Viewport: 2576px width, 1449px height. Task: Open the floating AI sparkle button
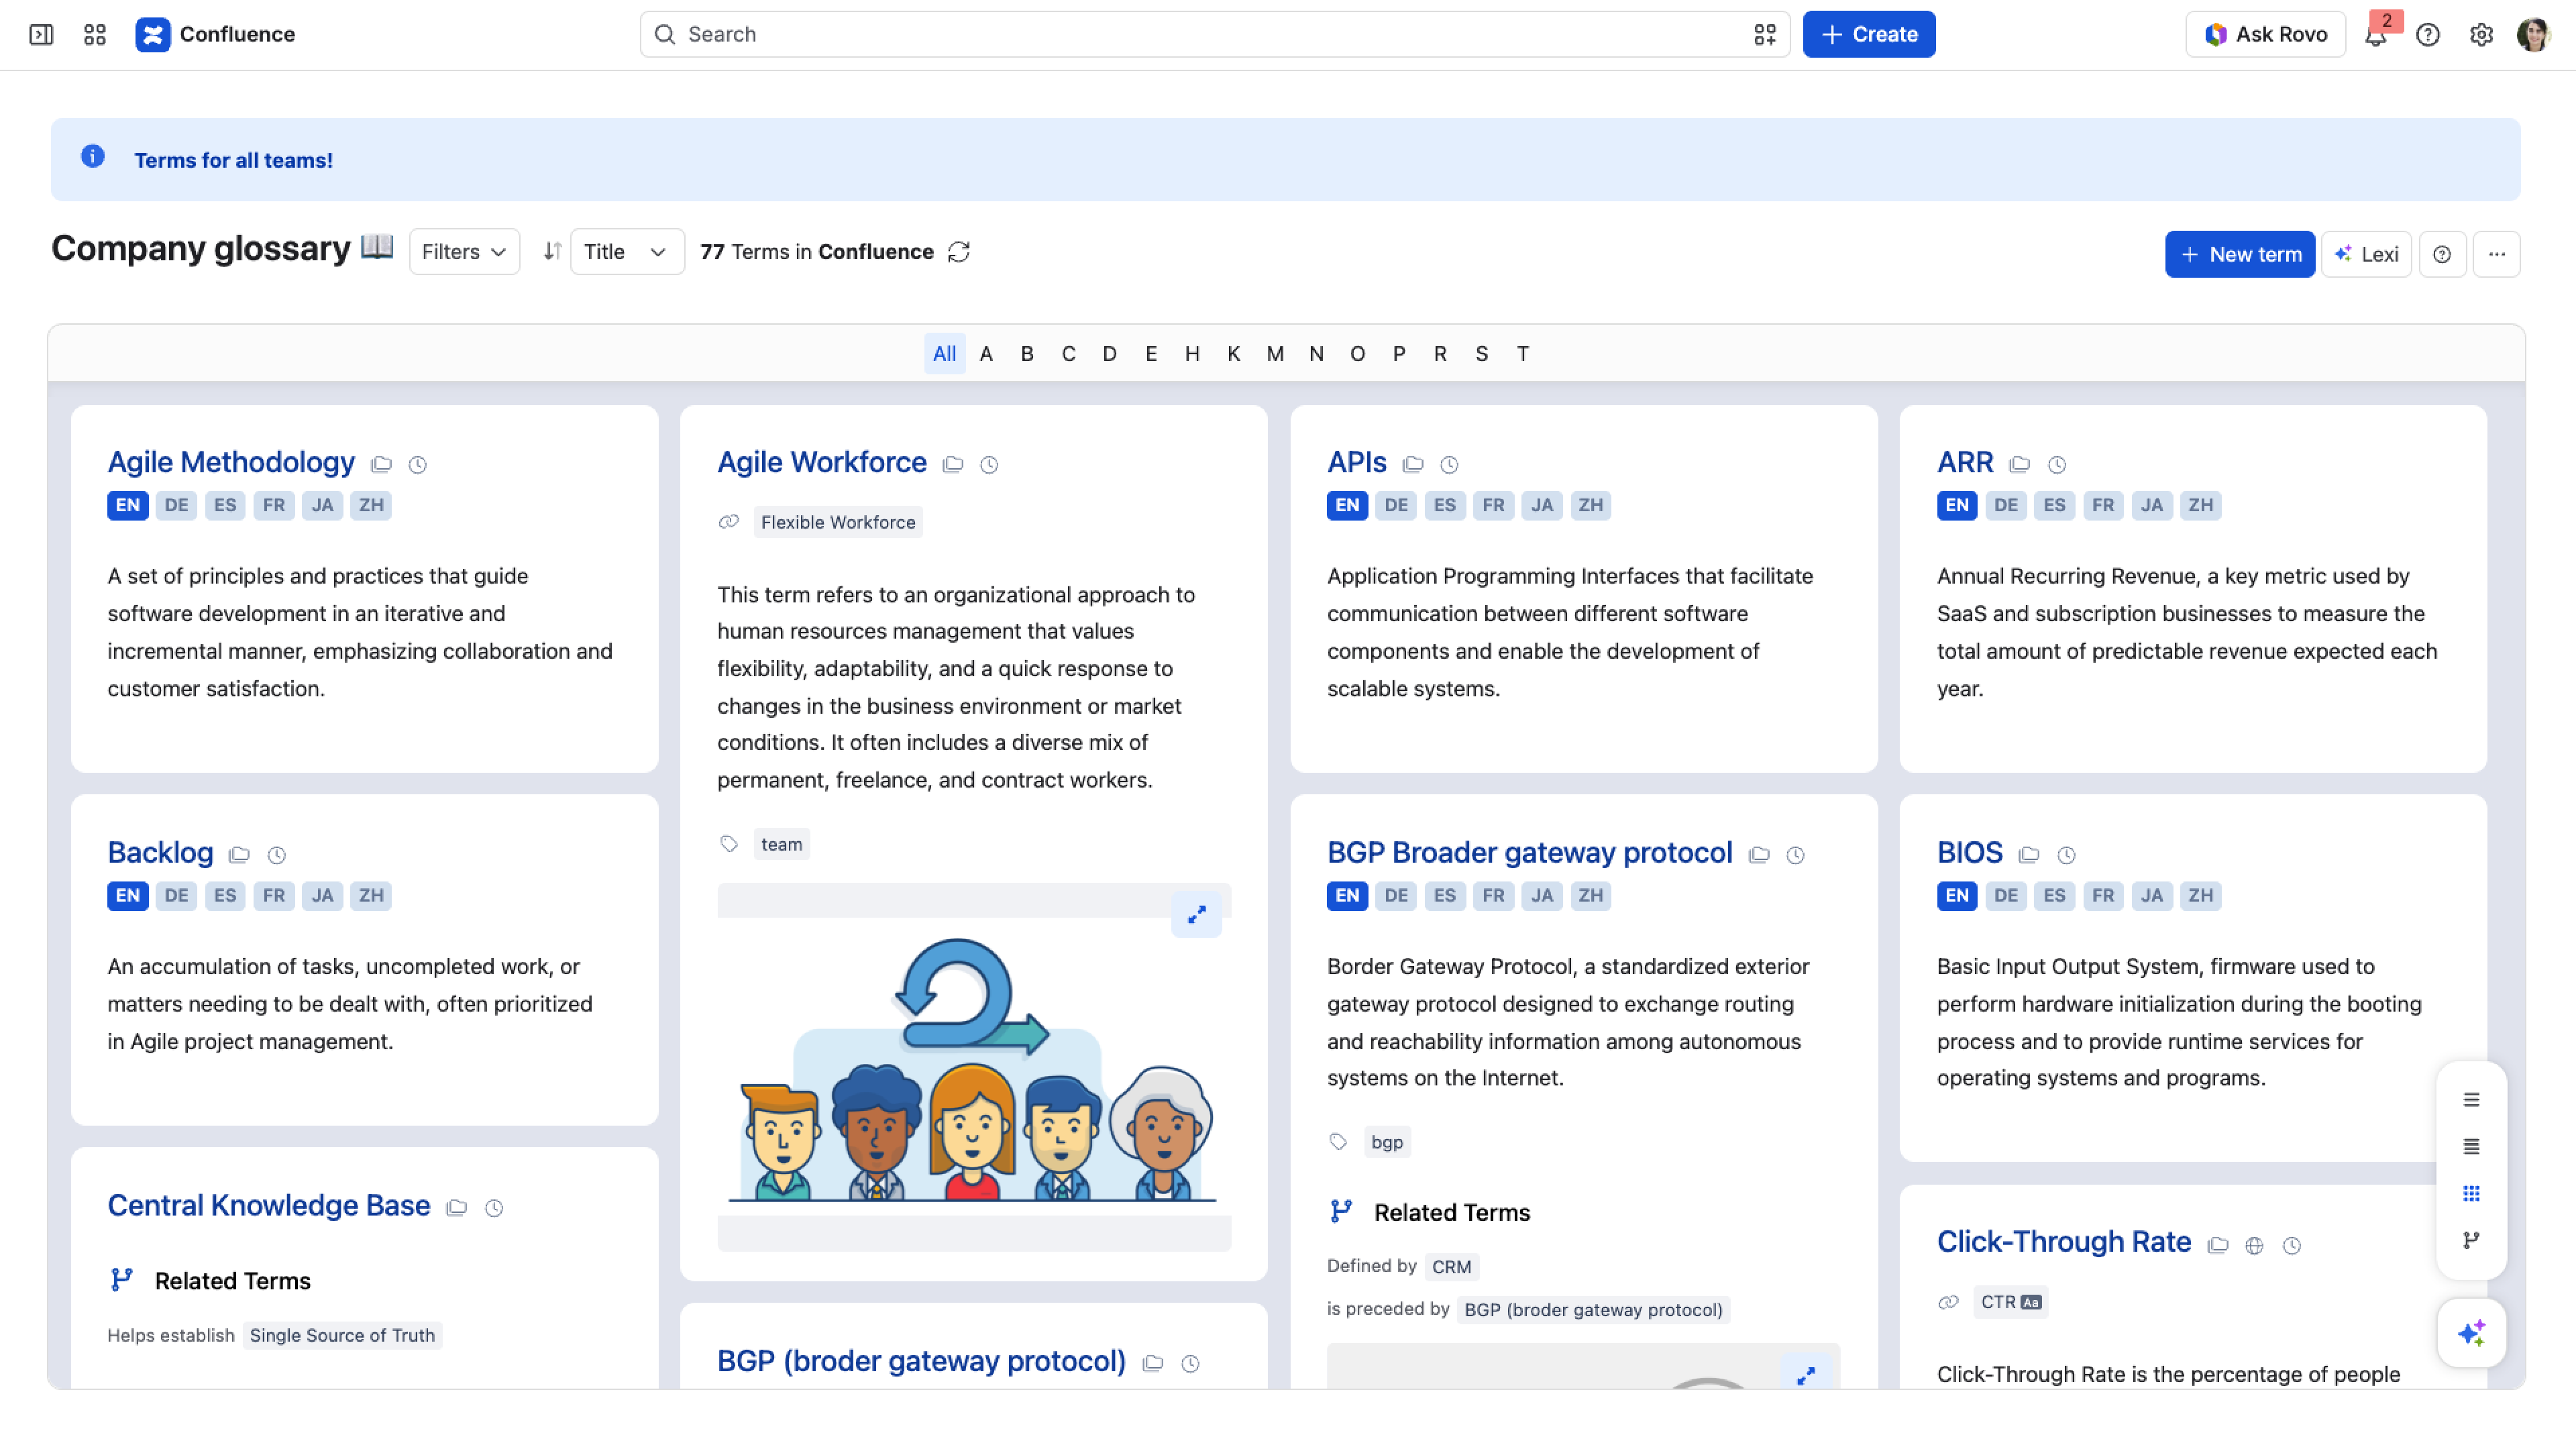point(2471,1333)
